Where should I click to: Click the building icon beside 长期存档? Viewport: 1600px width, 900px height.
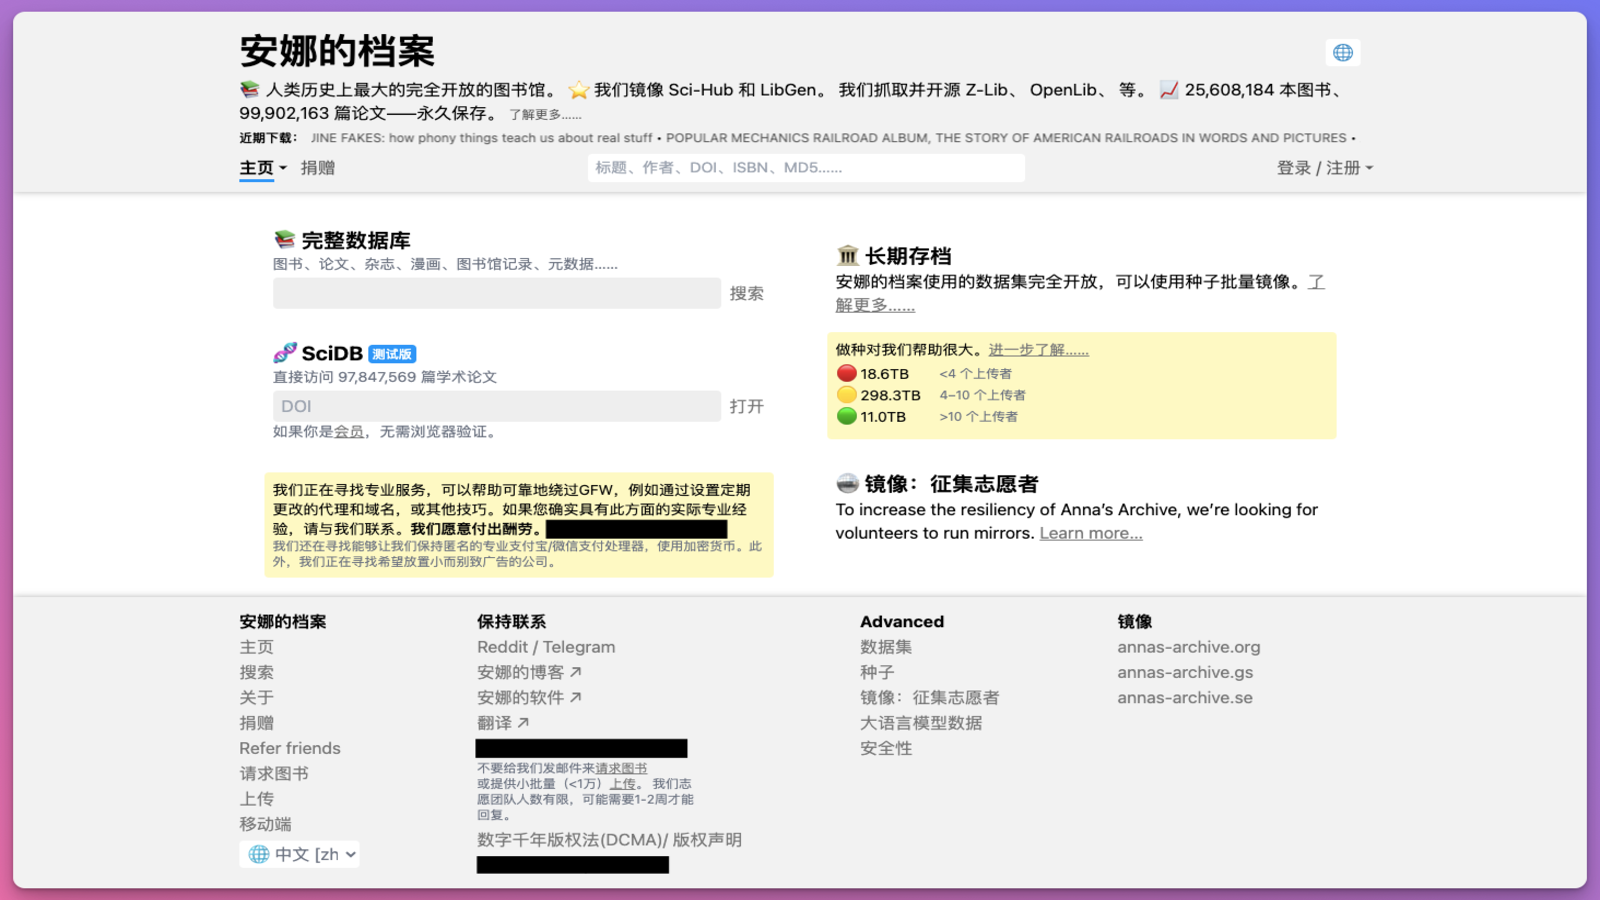click(846, 255)
